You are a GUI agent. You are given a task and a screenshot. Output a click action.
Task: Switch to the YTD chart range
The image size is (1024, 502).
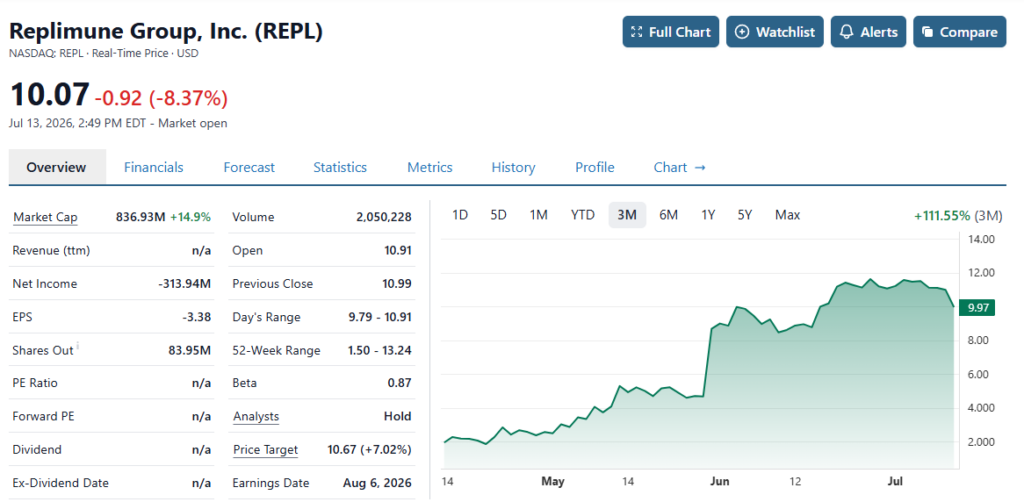[583, 215]
